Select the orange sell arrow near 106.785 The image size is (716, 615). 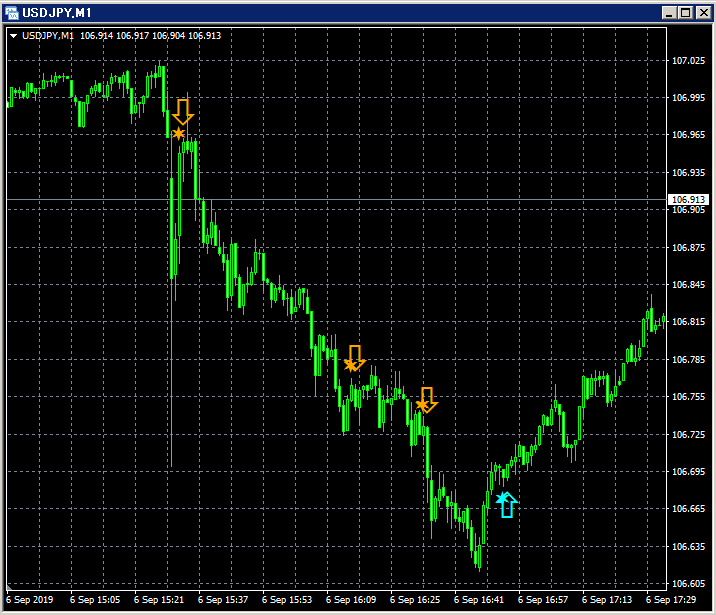tap(355, 357)
